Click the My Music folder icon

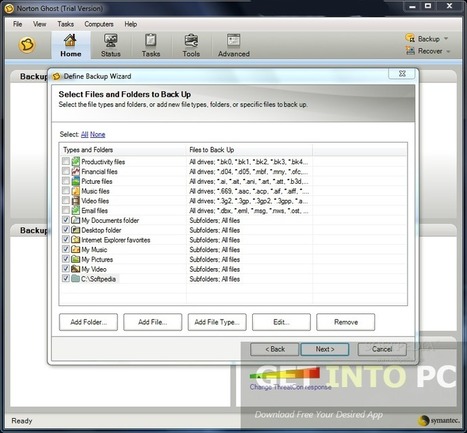[76, 249]
